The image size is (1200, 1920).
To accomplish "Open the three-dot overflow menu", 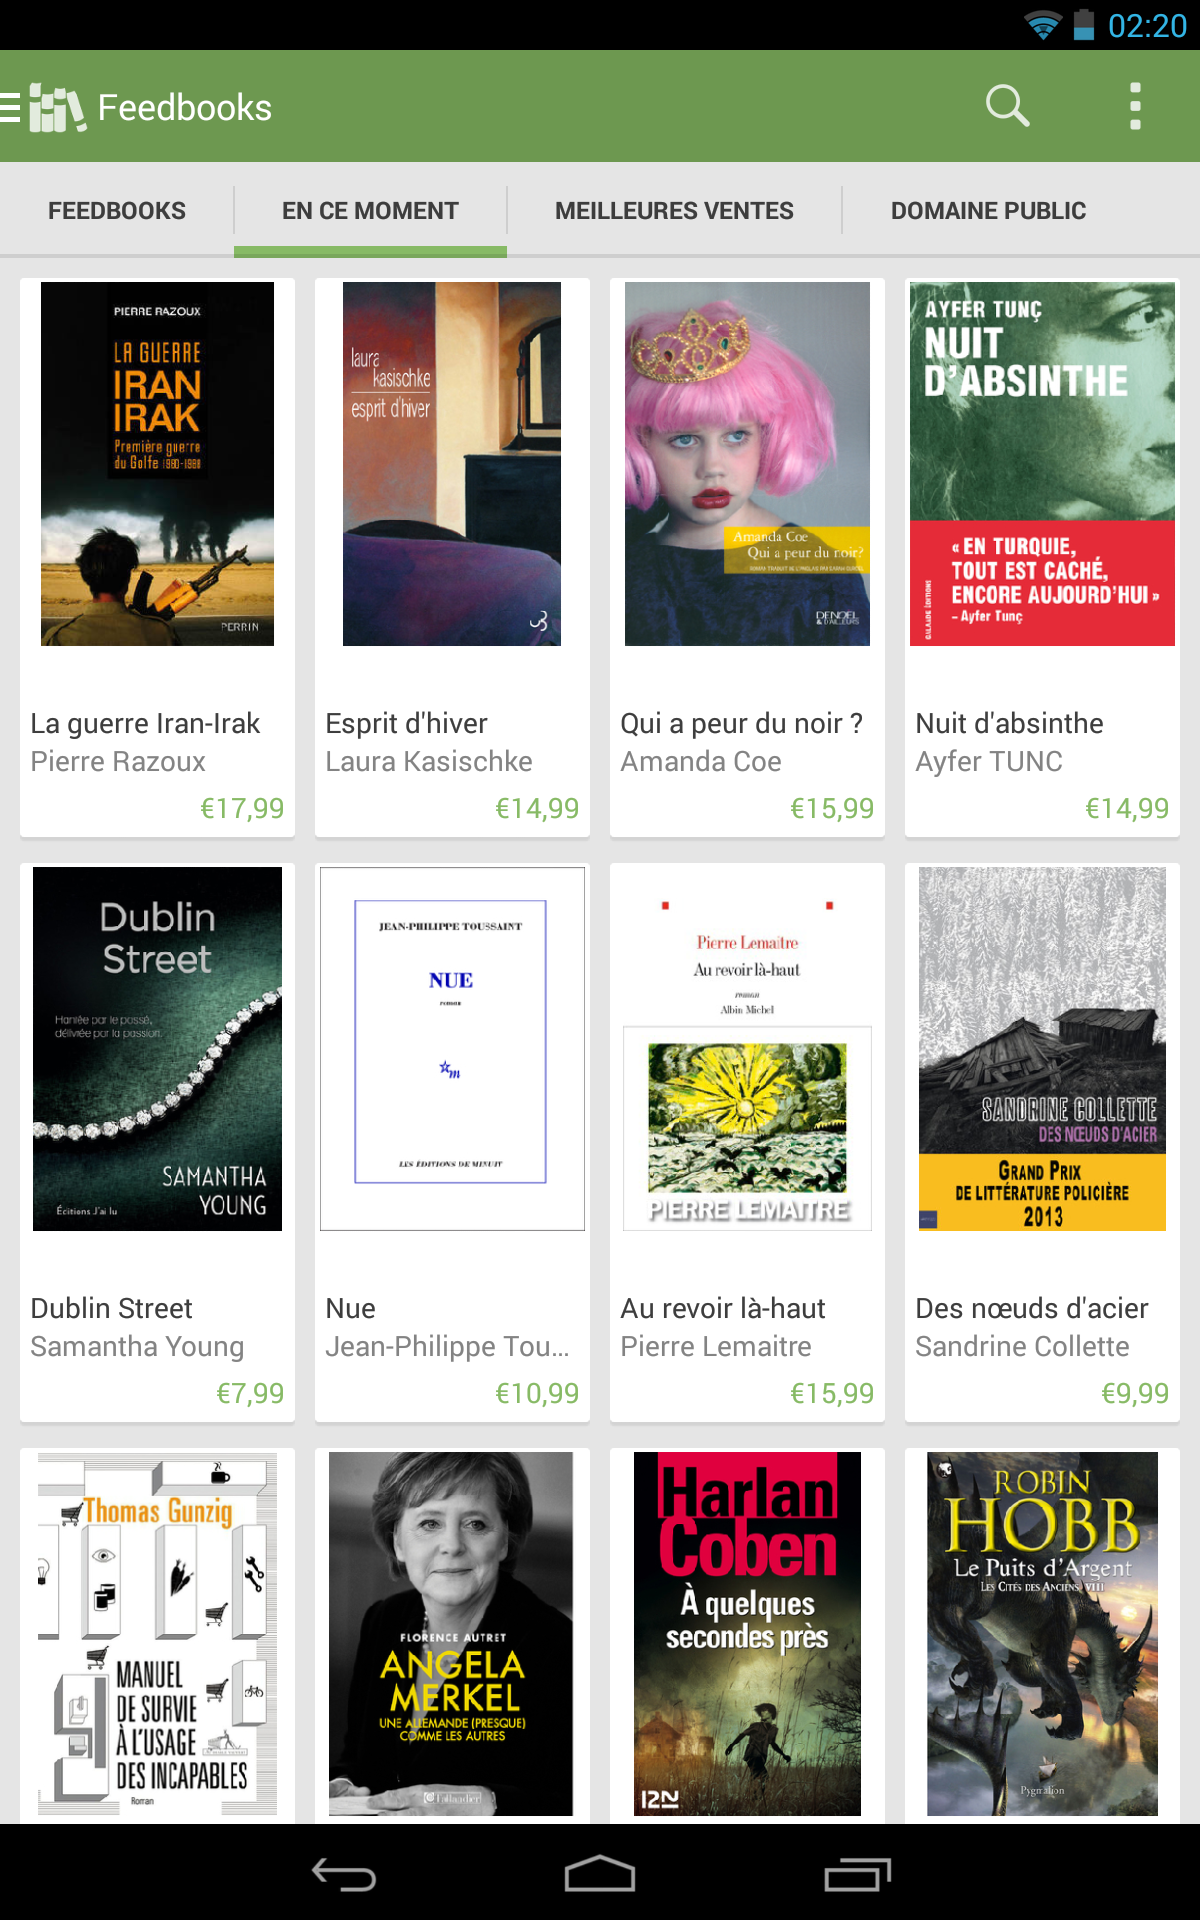I will click(1135, 106).
